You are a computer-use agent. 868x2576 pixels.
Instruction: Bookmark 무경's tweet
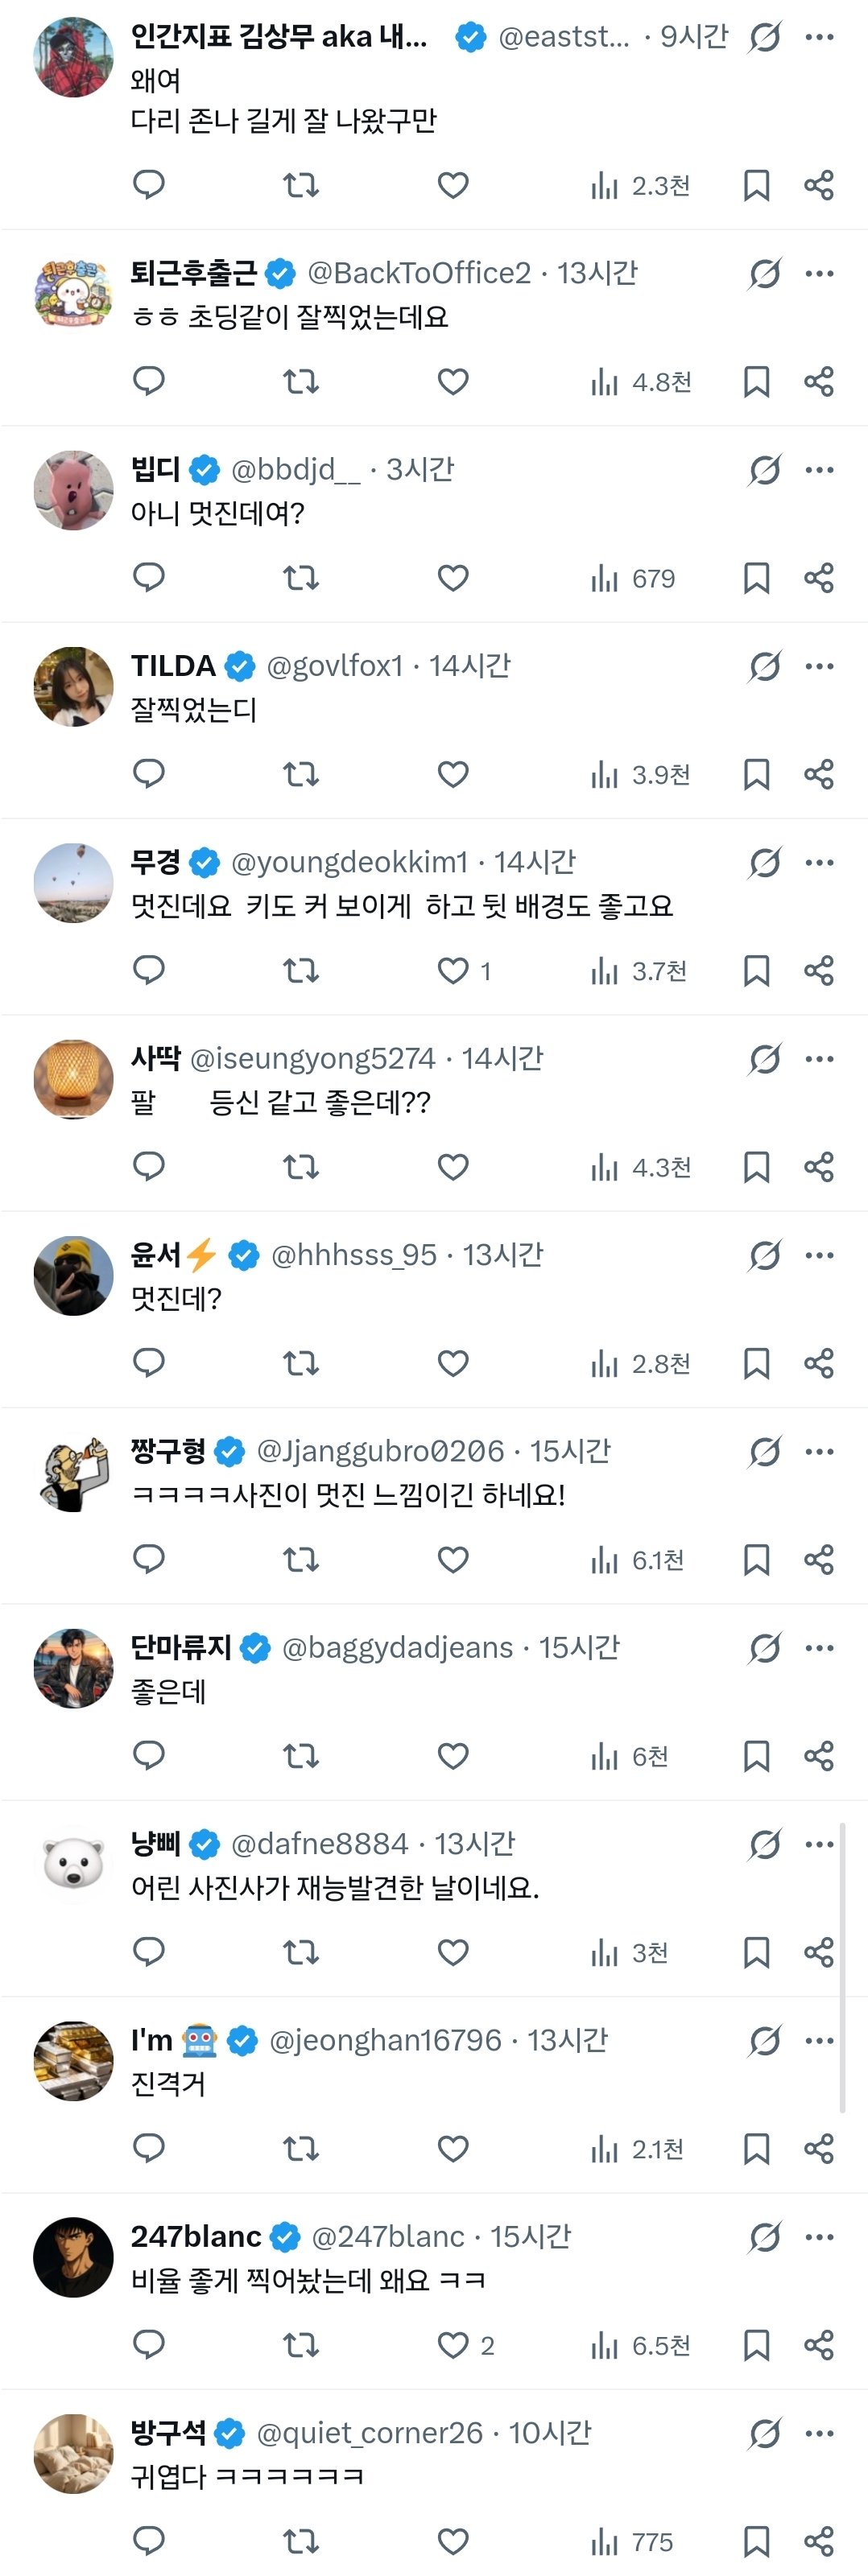tap(756, 971)
